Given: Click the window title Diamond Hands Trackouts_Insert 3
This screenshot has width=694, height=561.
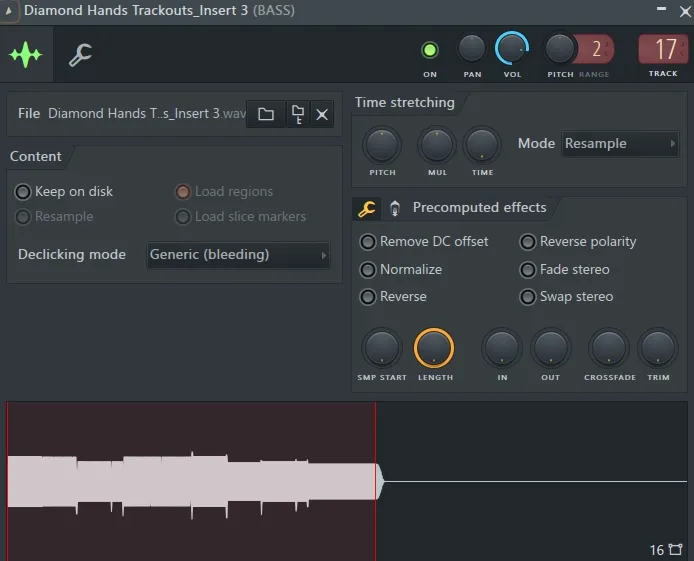Looking at the screenshot, I should 136,10.
